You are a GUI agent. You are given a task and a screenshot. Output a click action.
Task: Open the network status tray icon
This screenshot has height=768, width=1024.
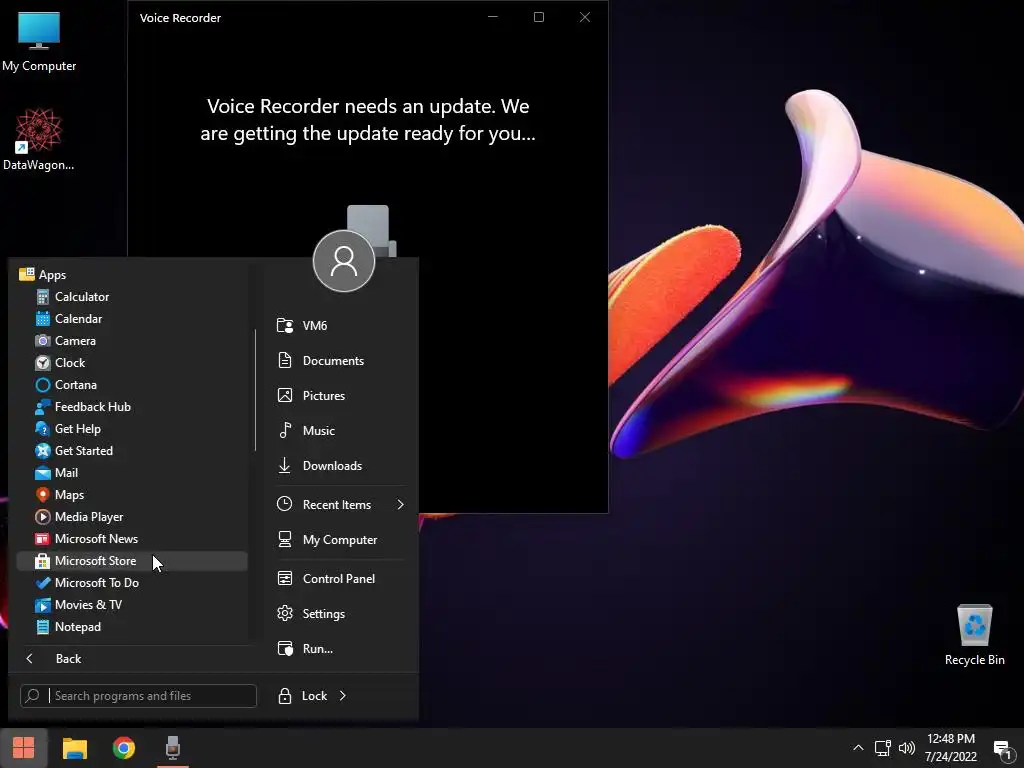click(883, 748)
